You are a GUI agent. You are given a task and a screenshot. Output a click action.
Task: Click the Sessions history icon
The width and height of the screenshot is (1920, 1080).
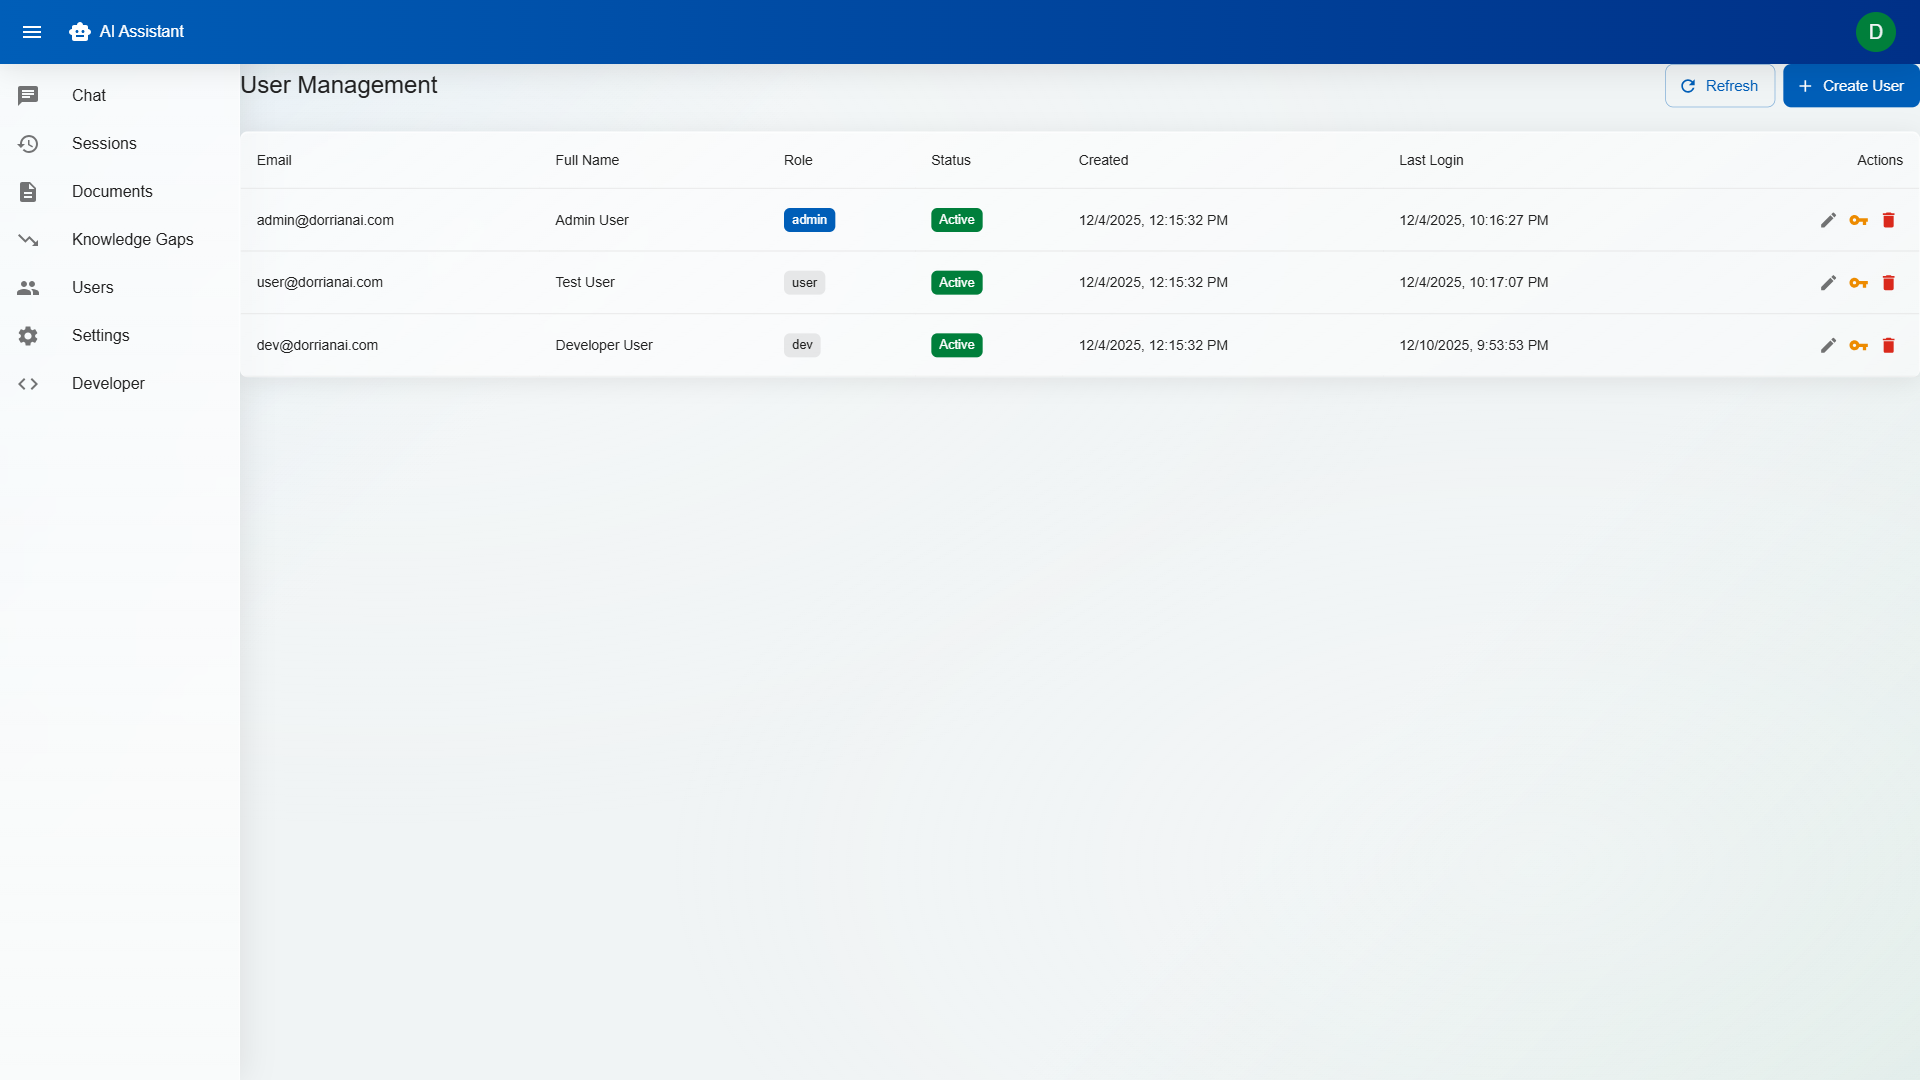coord(28,143)
